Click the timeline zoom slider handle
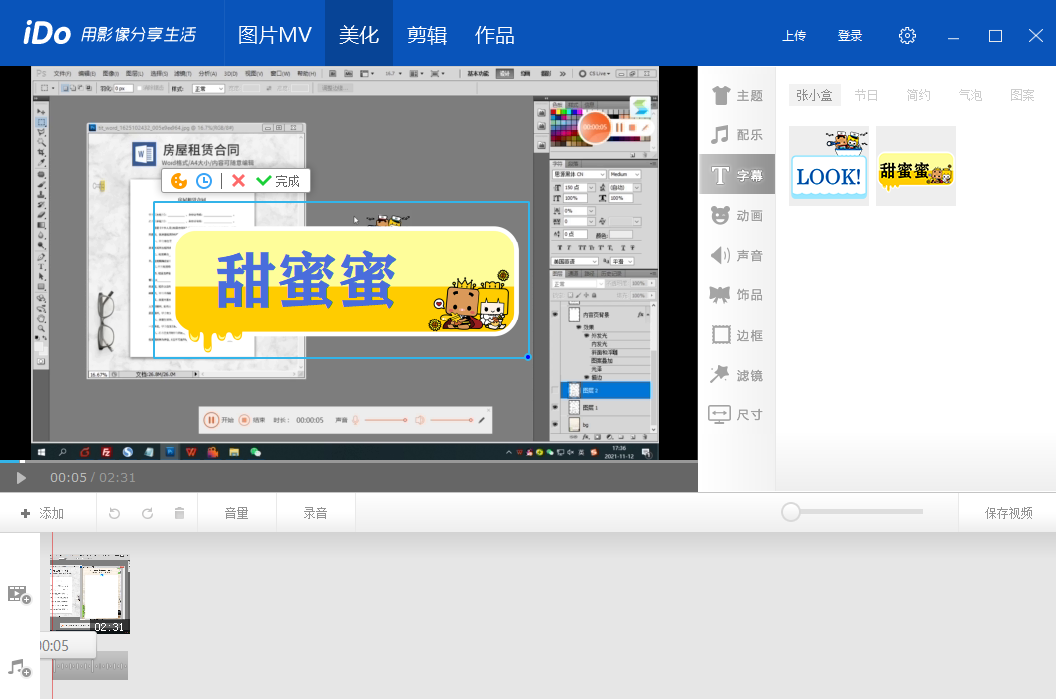This screenshot has height=699, width=1056. [791, 512]
